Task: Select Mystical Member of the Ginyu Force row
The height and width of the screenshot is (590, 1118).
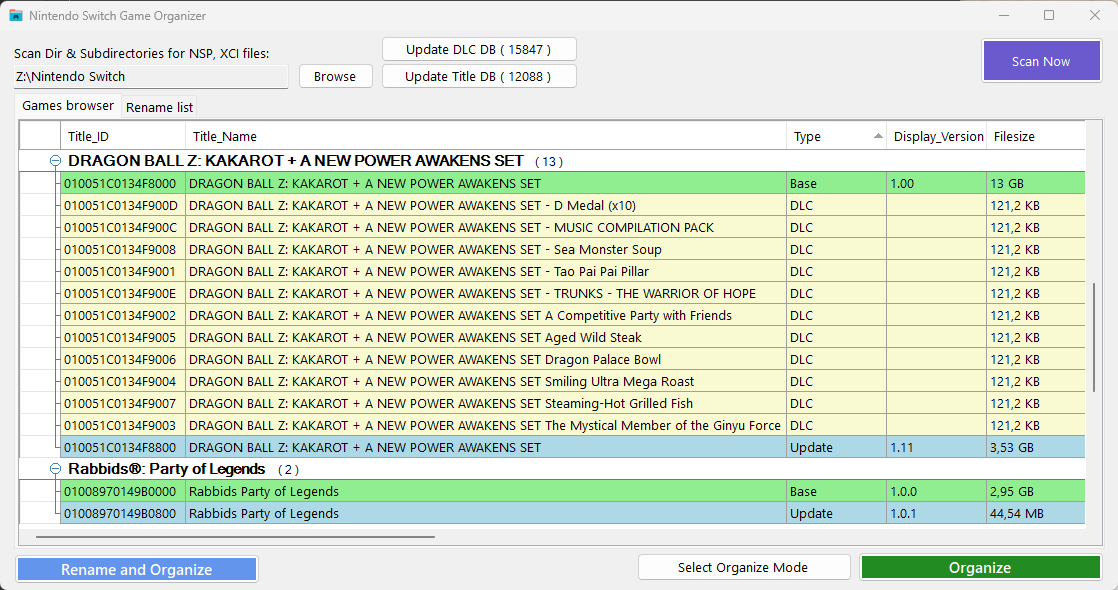Action: pyautogui.click(x=573, y=425)
